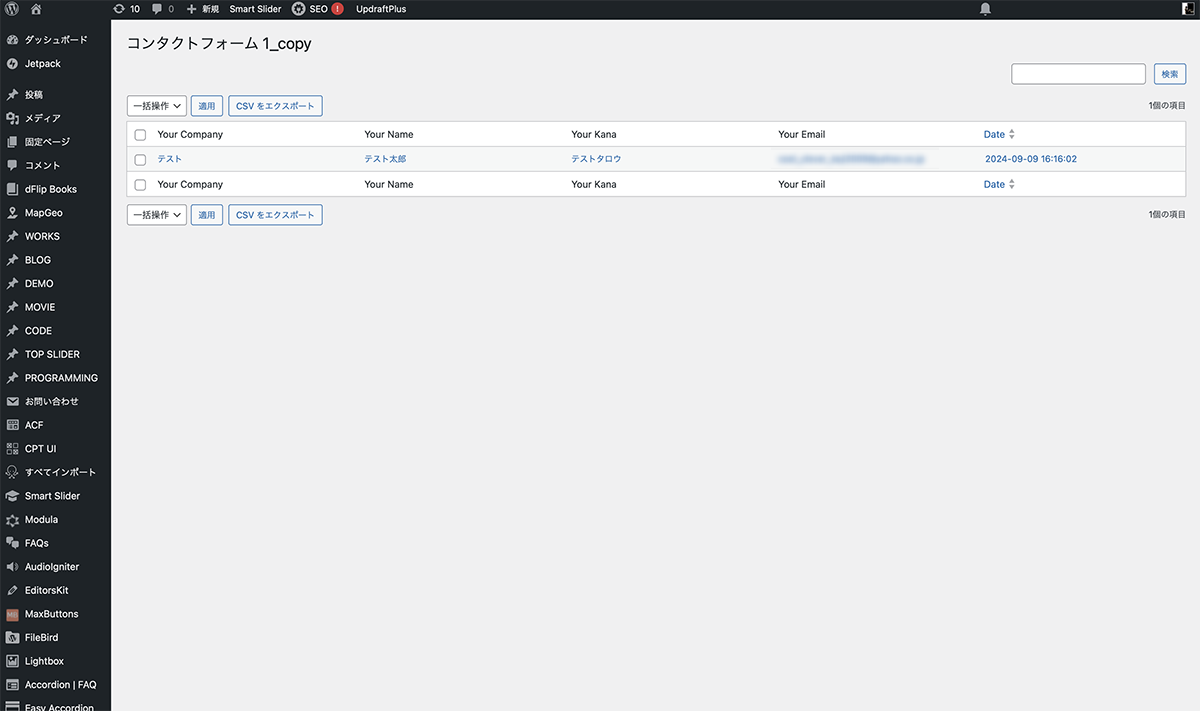Click the notification bell icon
This screenshot has width=1200, height=711.
tap(985, 9)
